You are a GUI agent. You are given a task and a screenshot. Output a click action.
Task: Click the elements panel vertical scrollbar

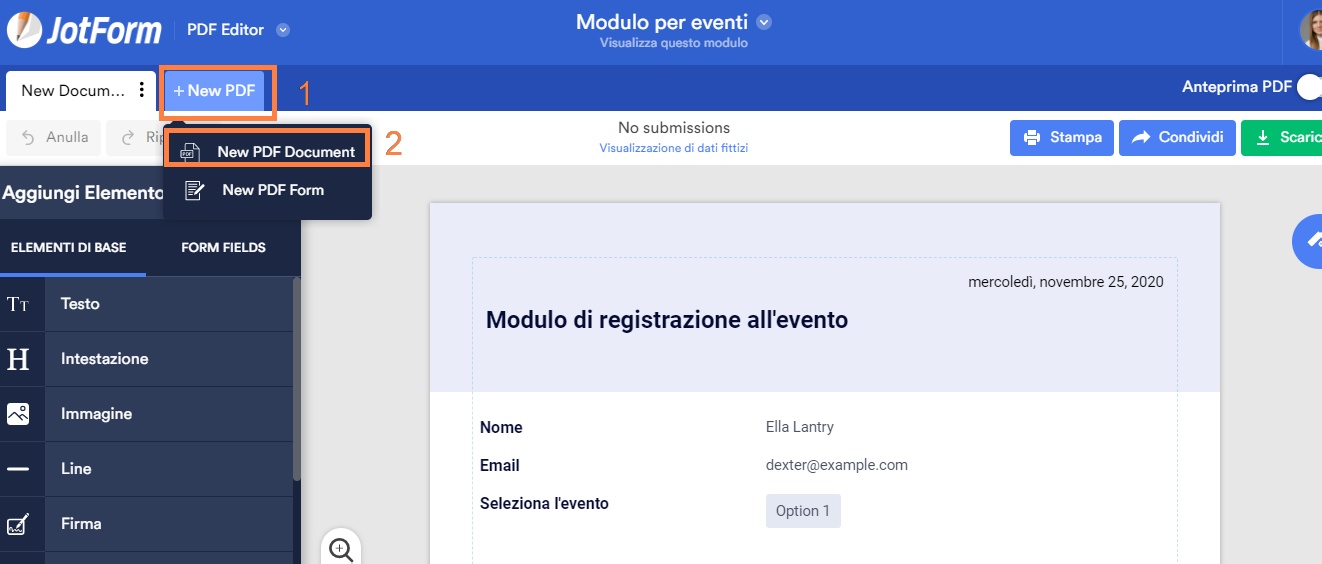click(296, 380)
